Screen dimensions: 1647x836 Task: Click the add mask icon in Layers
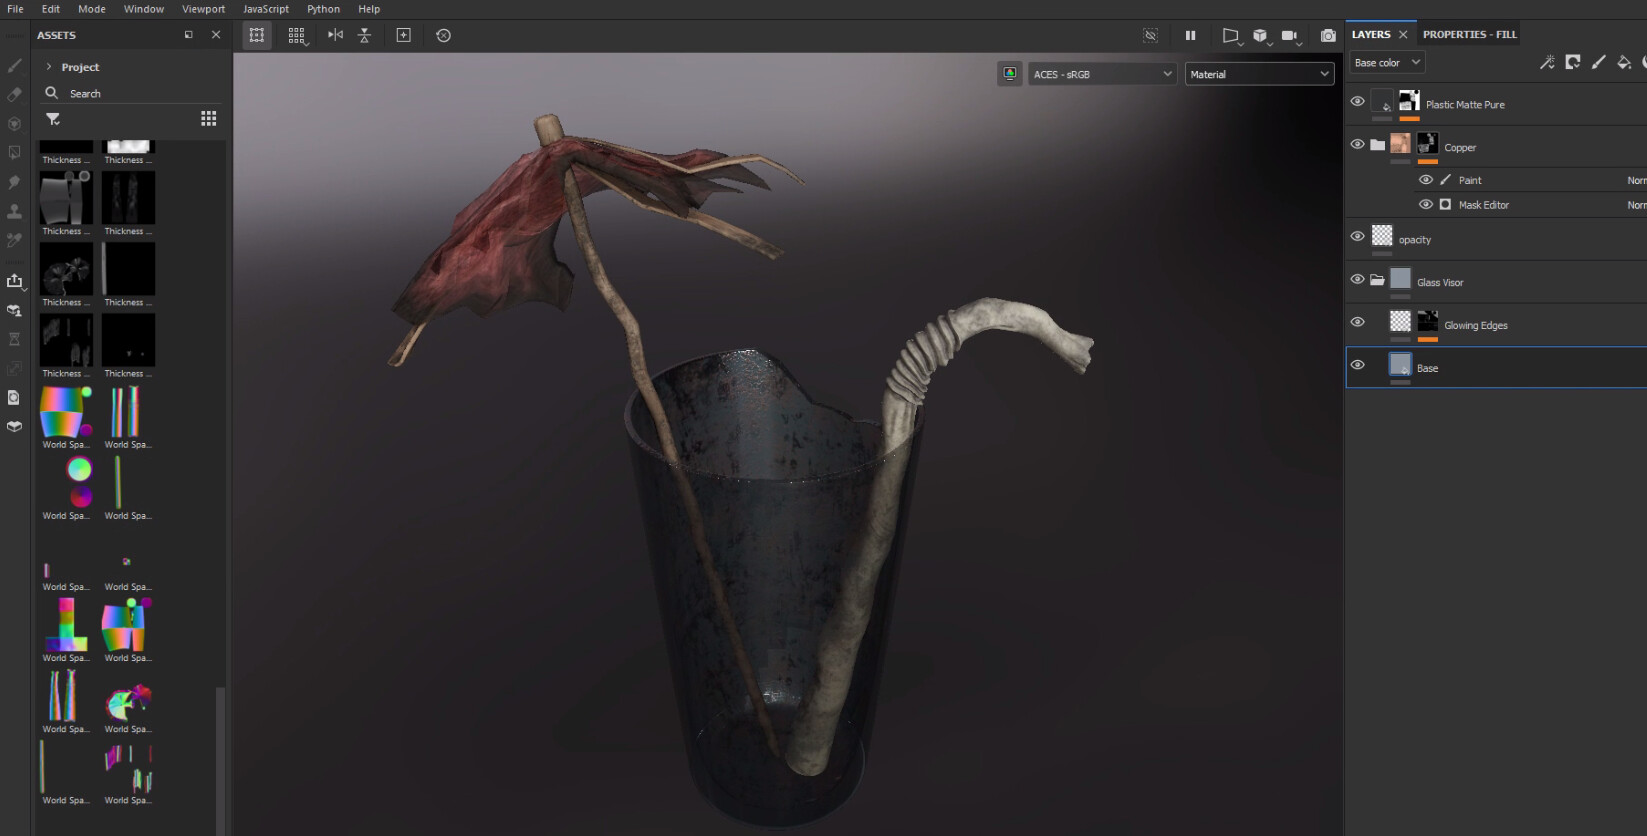1573,62
